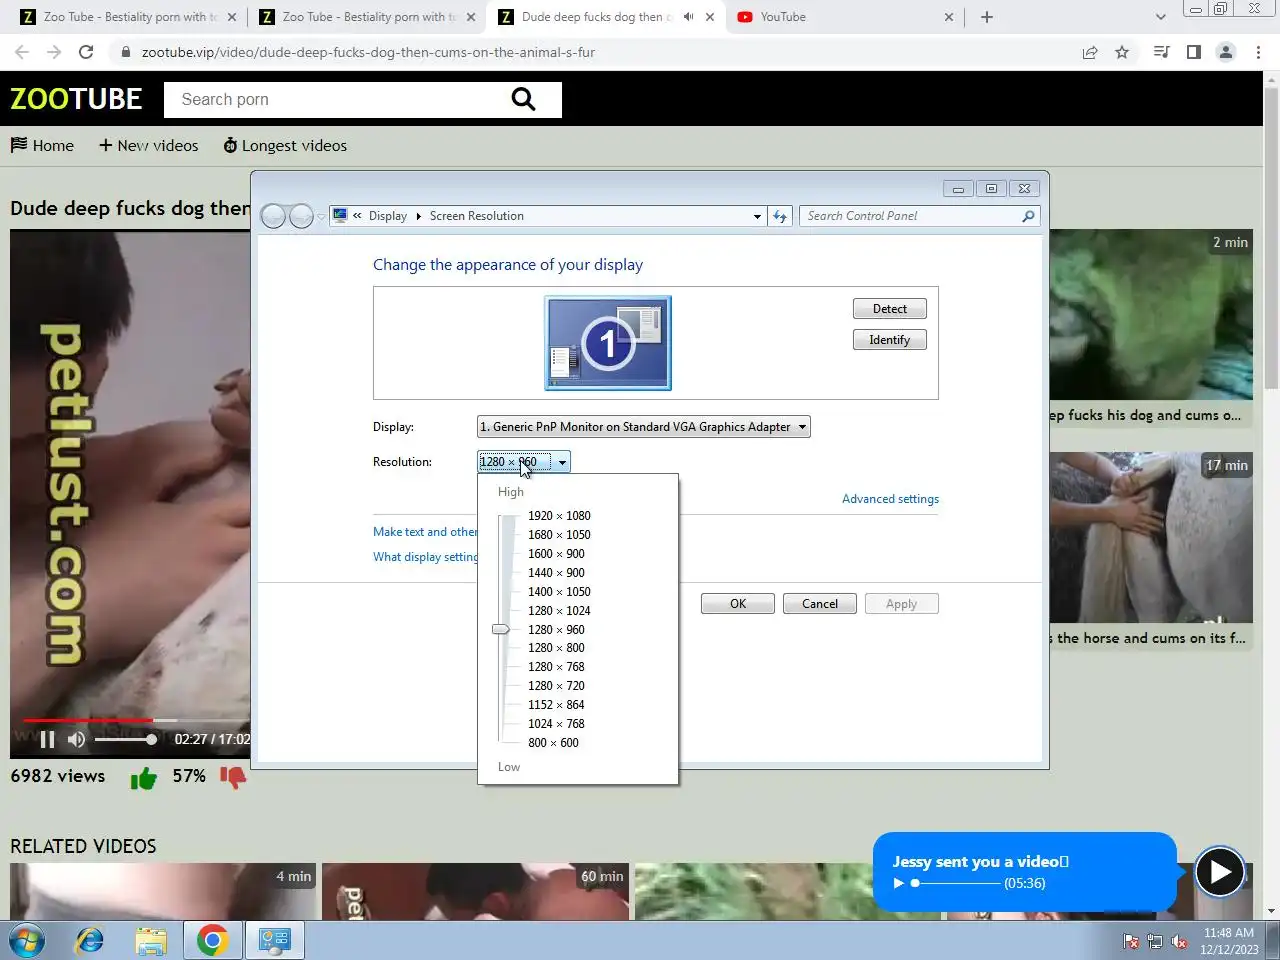Screen dimensions: 1280x960
Task: Open Action Center flag icon in tray
Action: click(x=1131, y=941)
